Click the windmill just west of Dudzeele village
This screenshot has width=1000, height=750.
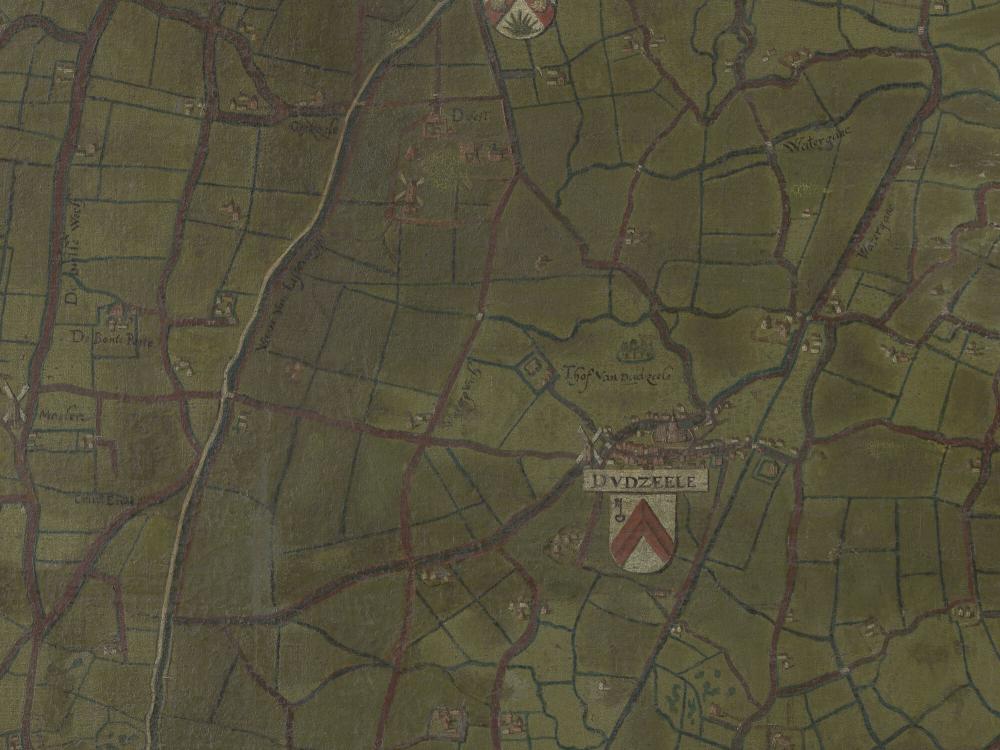click(592, 445)
